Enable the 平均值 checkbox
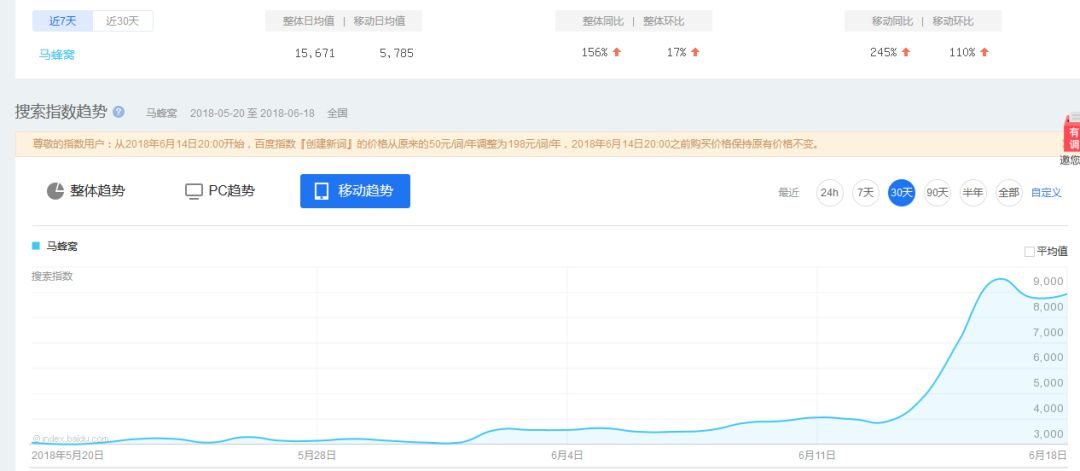Viewport: 1080px width, 471px height. coord(1030,252)
